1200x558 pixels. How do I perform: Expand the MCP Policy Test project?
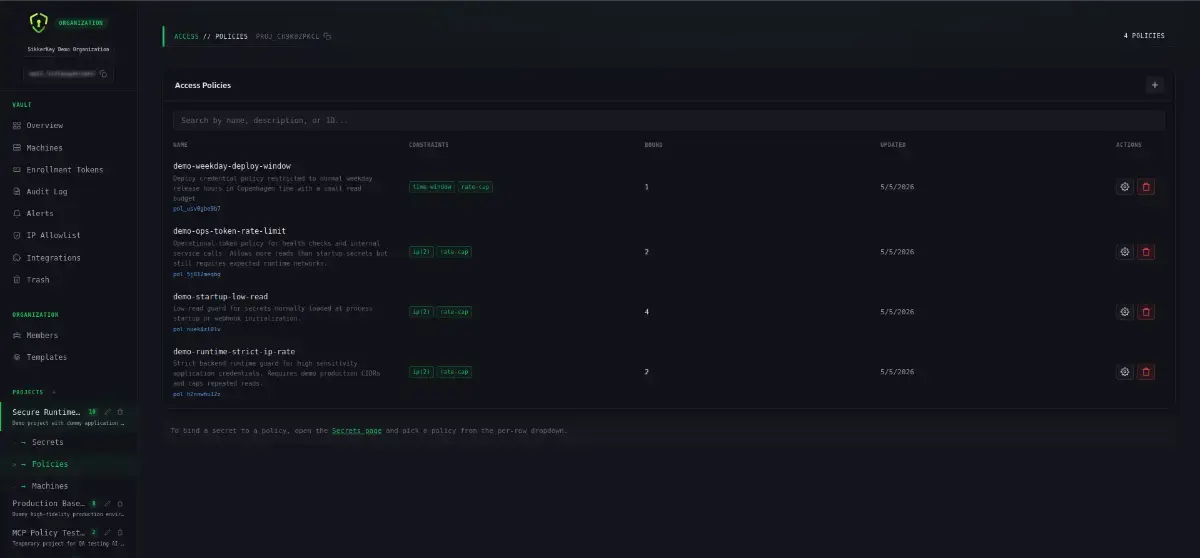point(48,533)
